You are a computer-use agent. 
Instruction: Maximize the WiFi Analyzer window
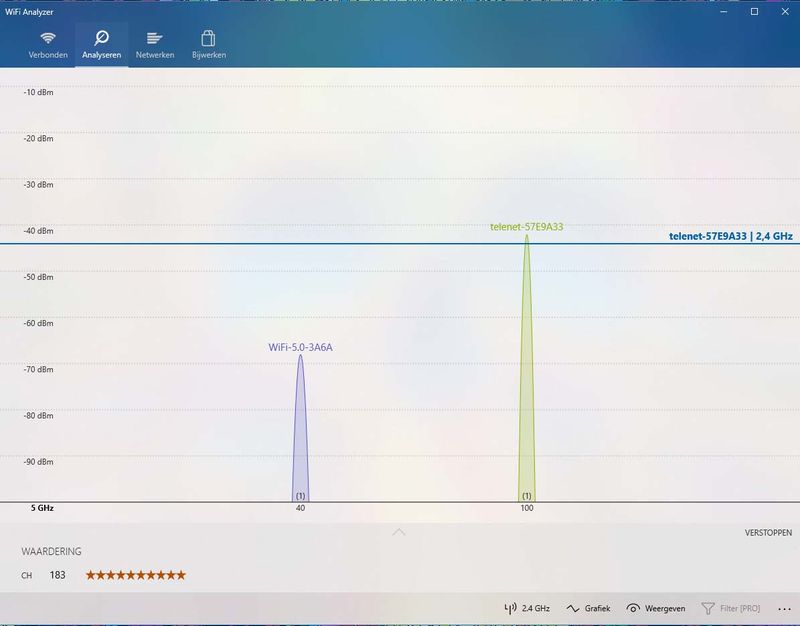[755, 11]
